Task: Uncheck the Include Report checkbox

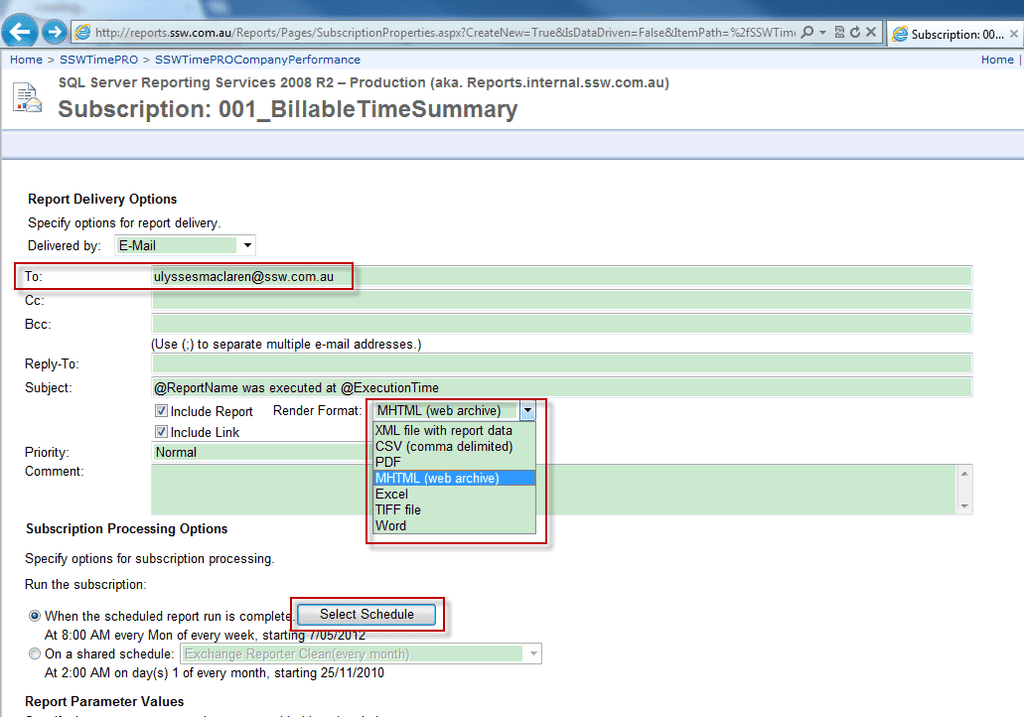Action: 161,411
